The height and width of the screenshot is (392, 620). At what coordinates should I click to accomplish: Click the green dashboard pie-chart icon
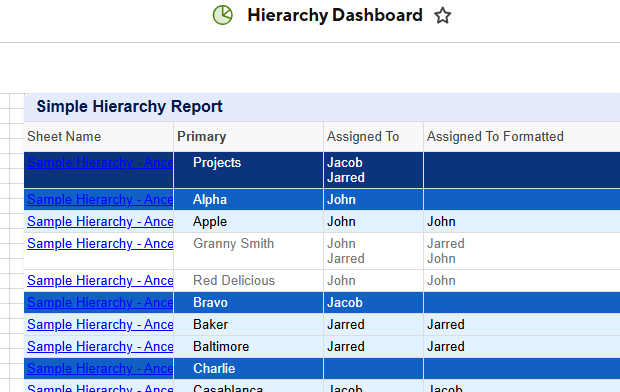click(223, 15)
